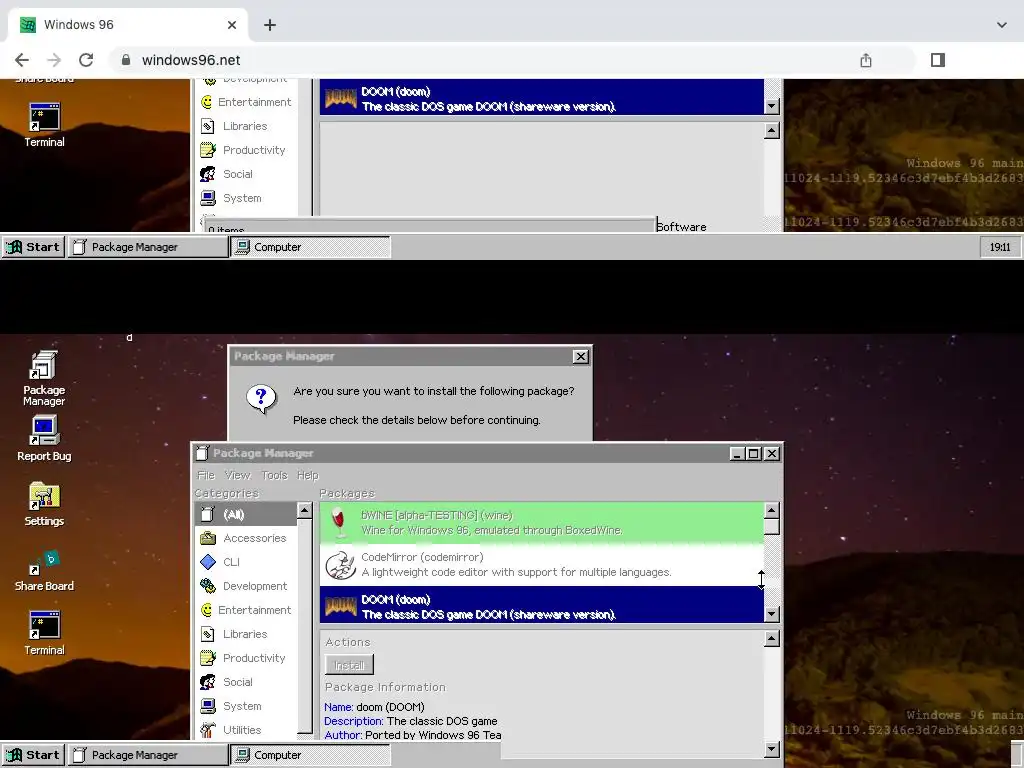Click the browser share page icon
The image size is (1024, 768).
tap(866, 60)
